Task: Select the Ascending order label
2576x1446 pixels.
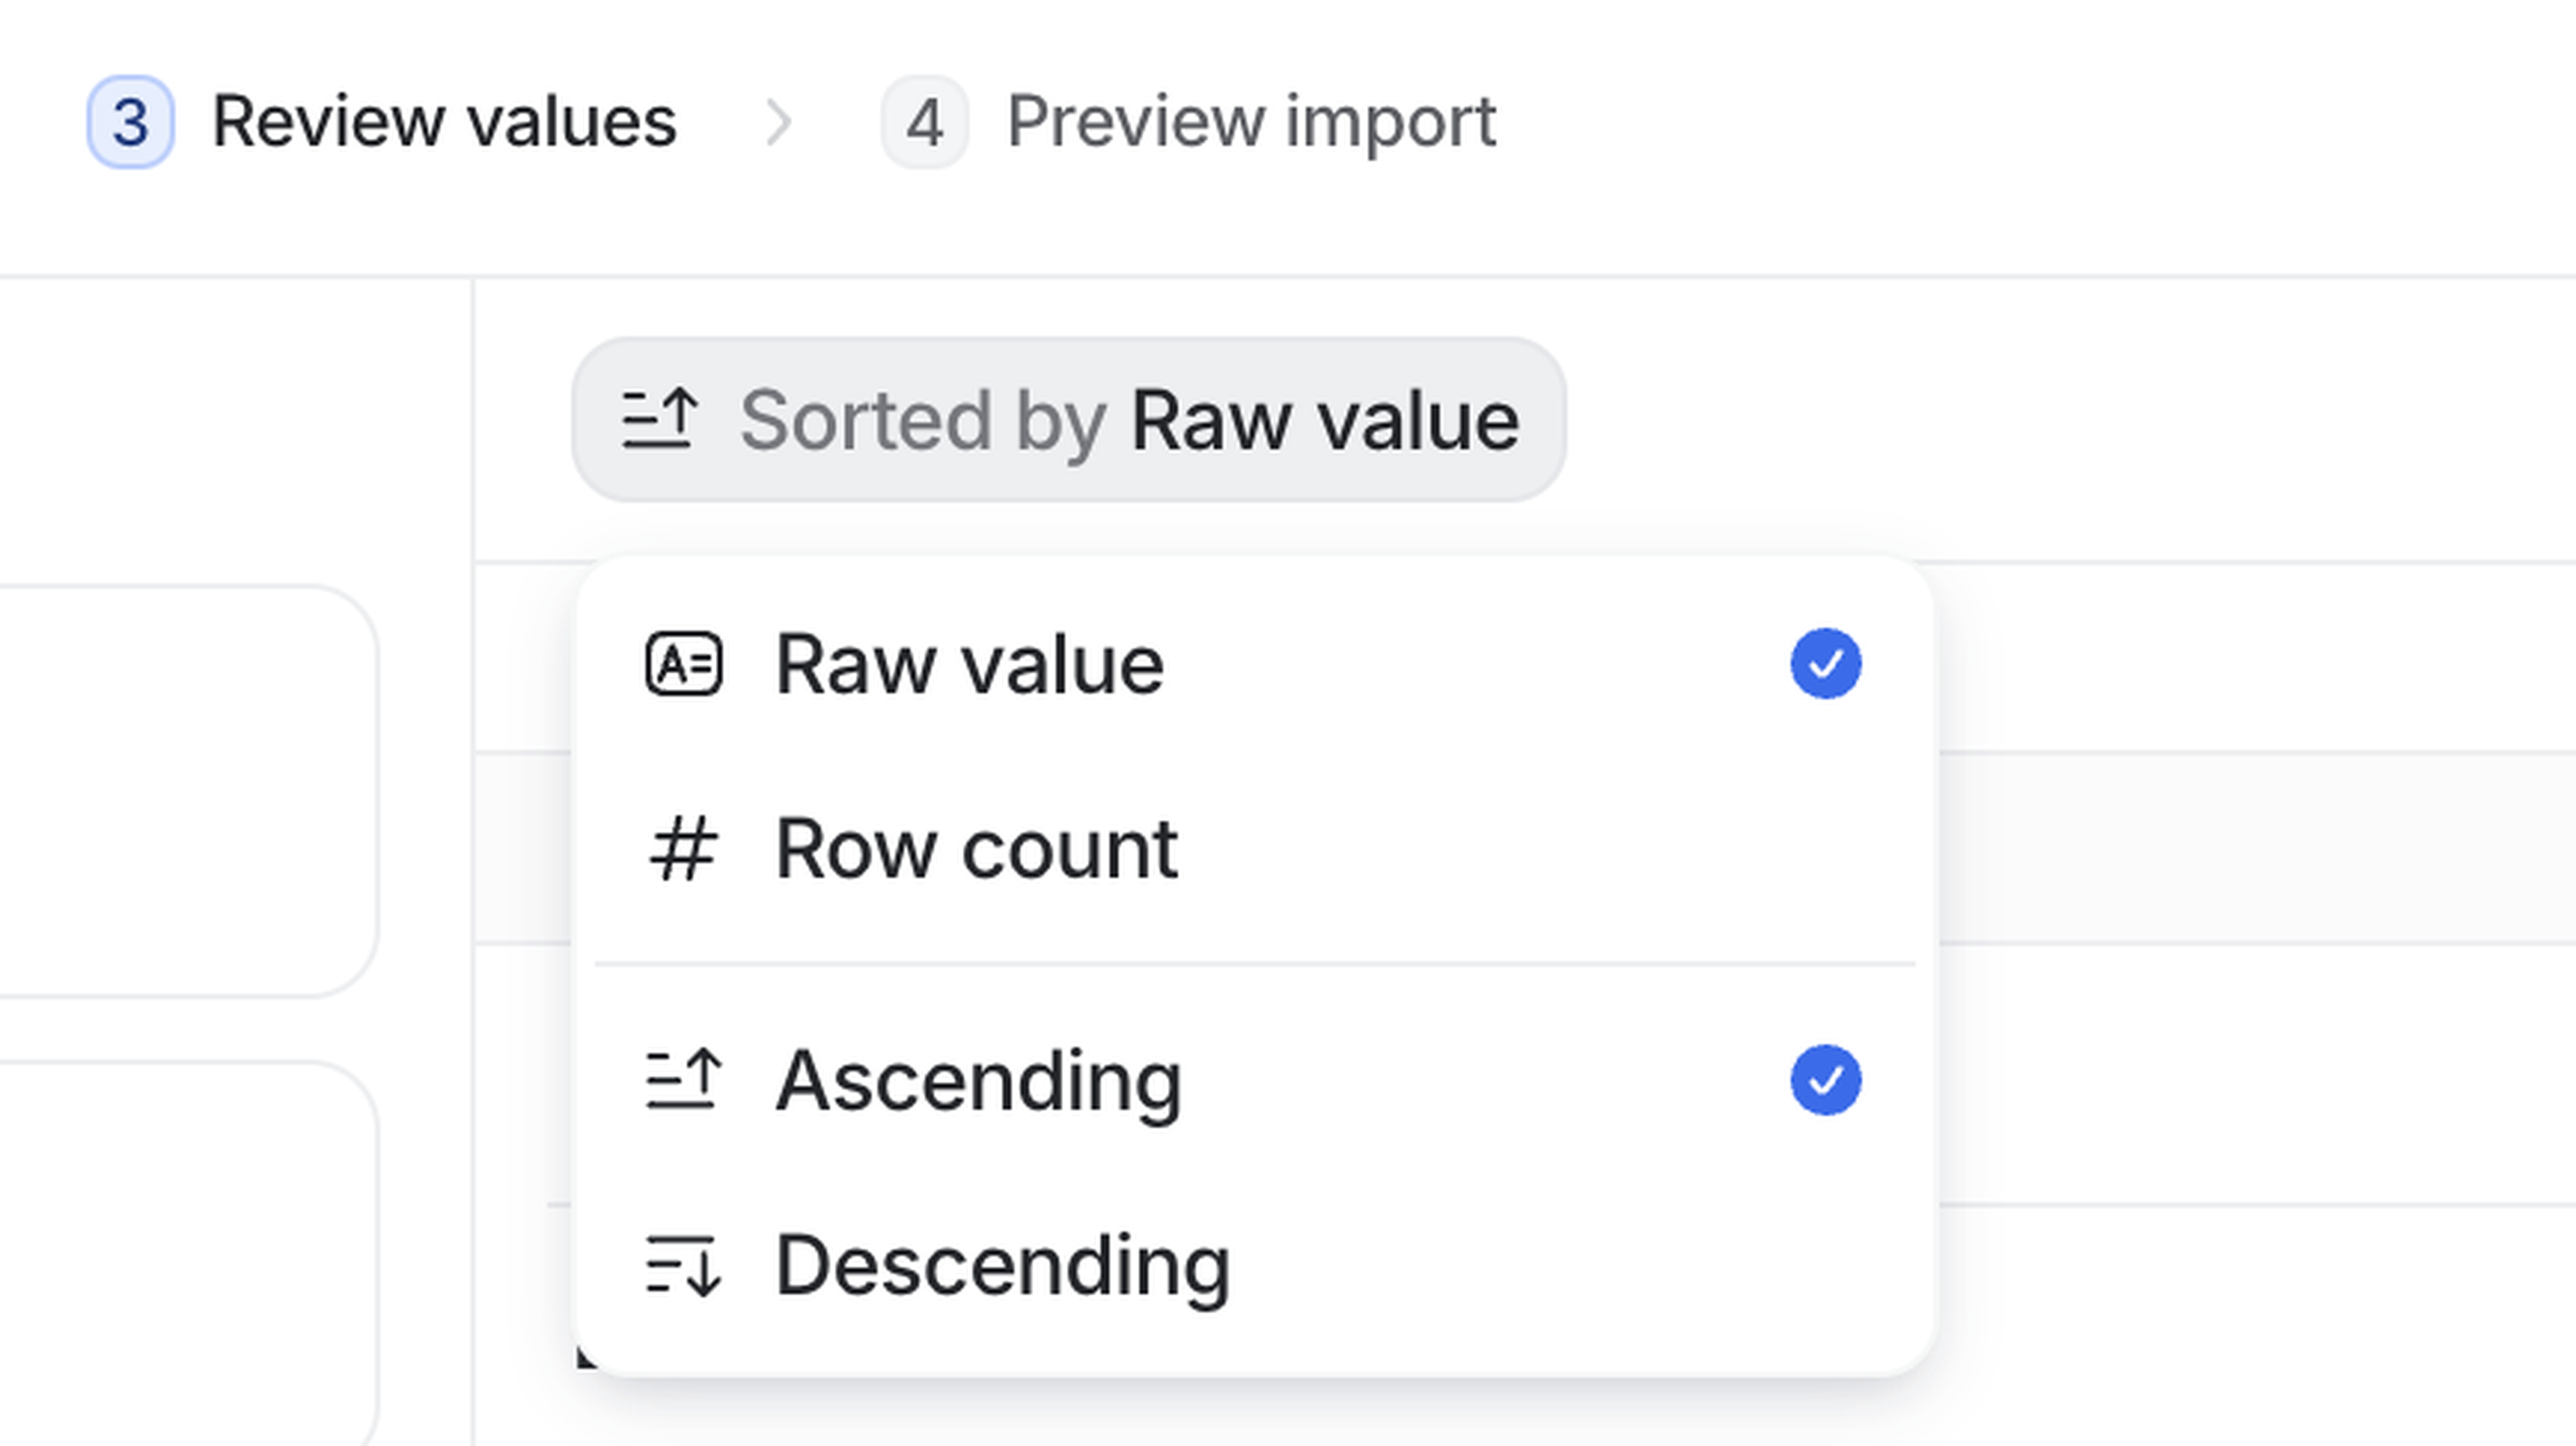Action: (978, 1080)
